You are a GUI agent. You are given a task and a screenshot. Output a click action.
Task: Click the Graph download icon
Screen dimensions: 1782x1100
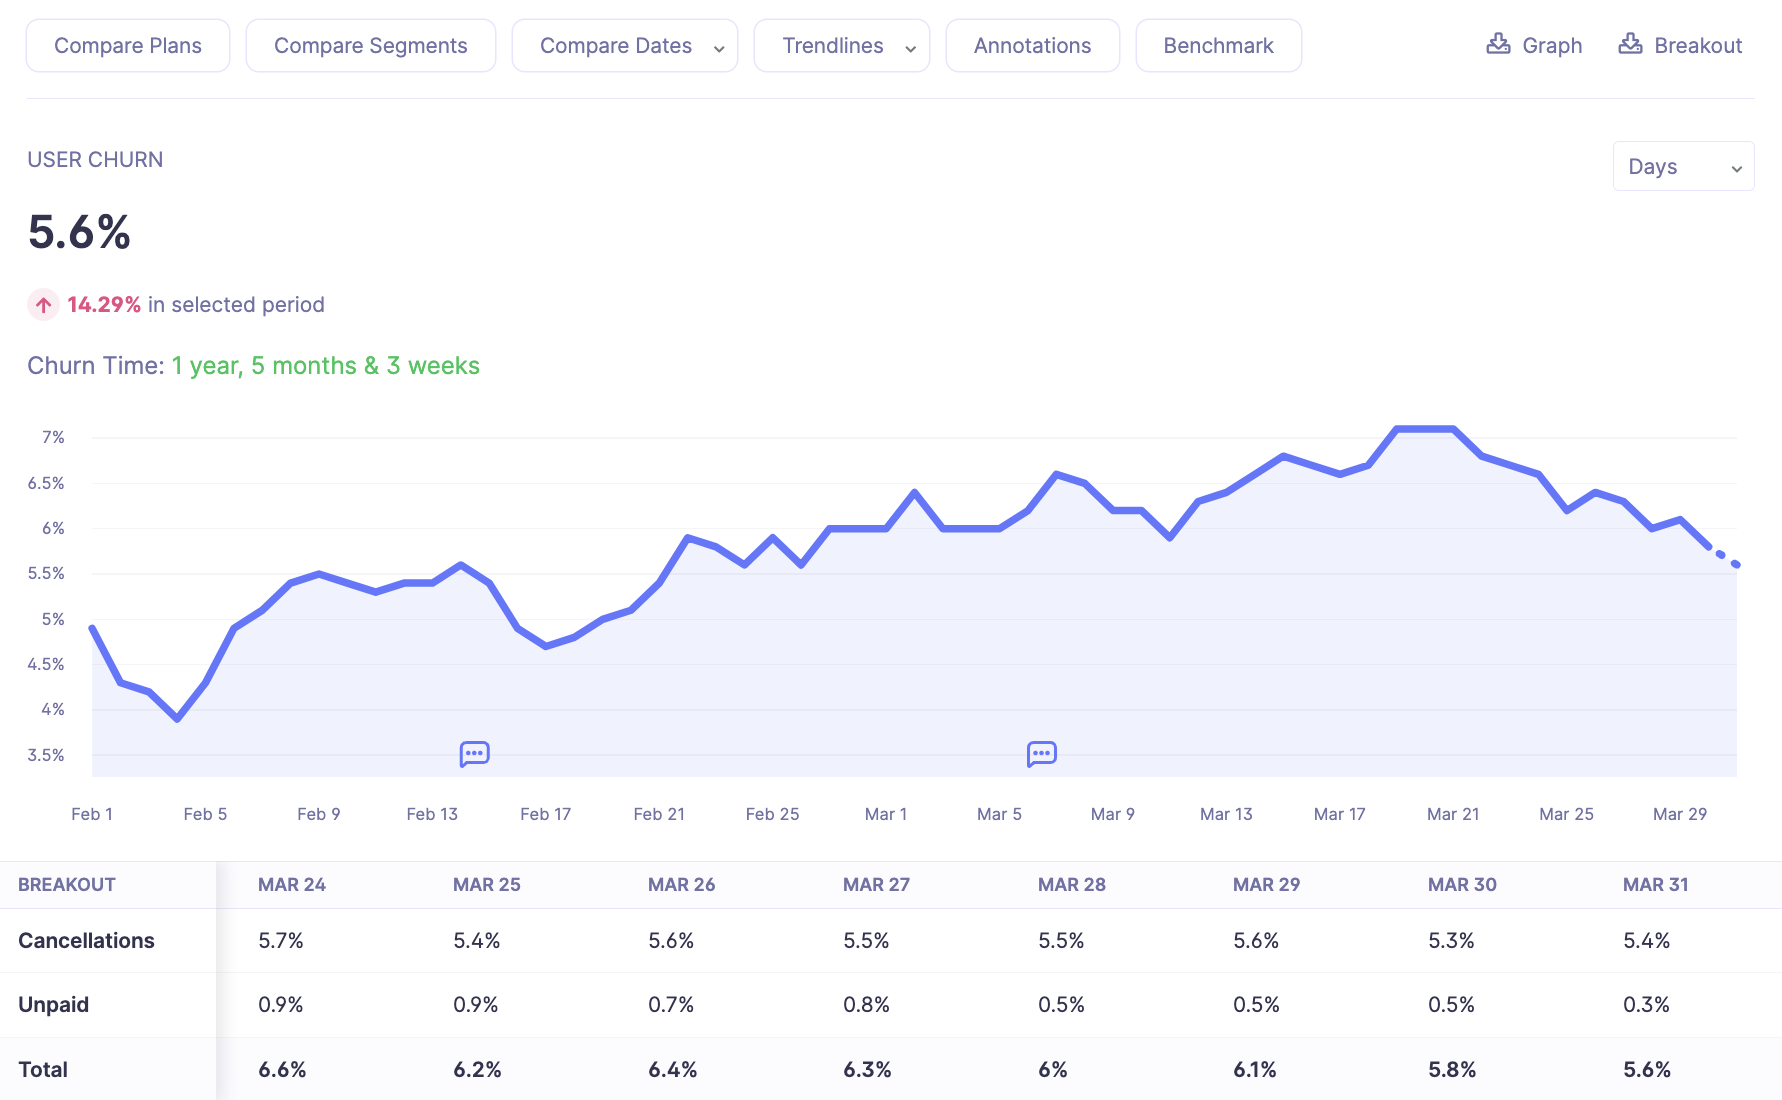[x=1498, y=44]
